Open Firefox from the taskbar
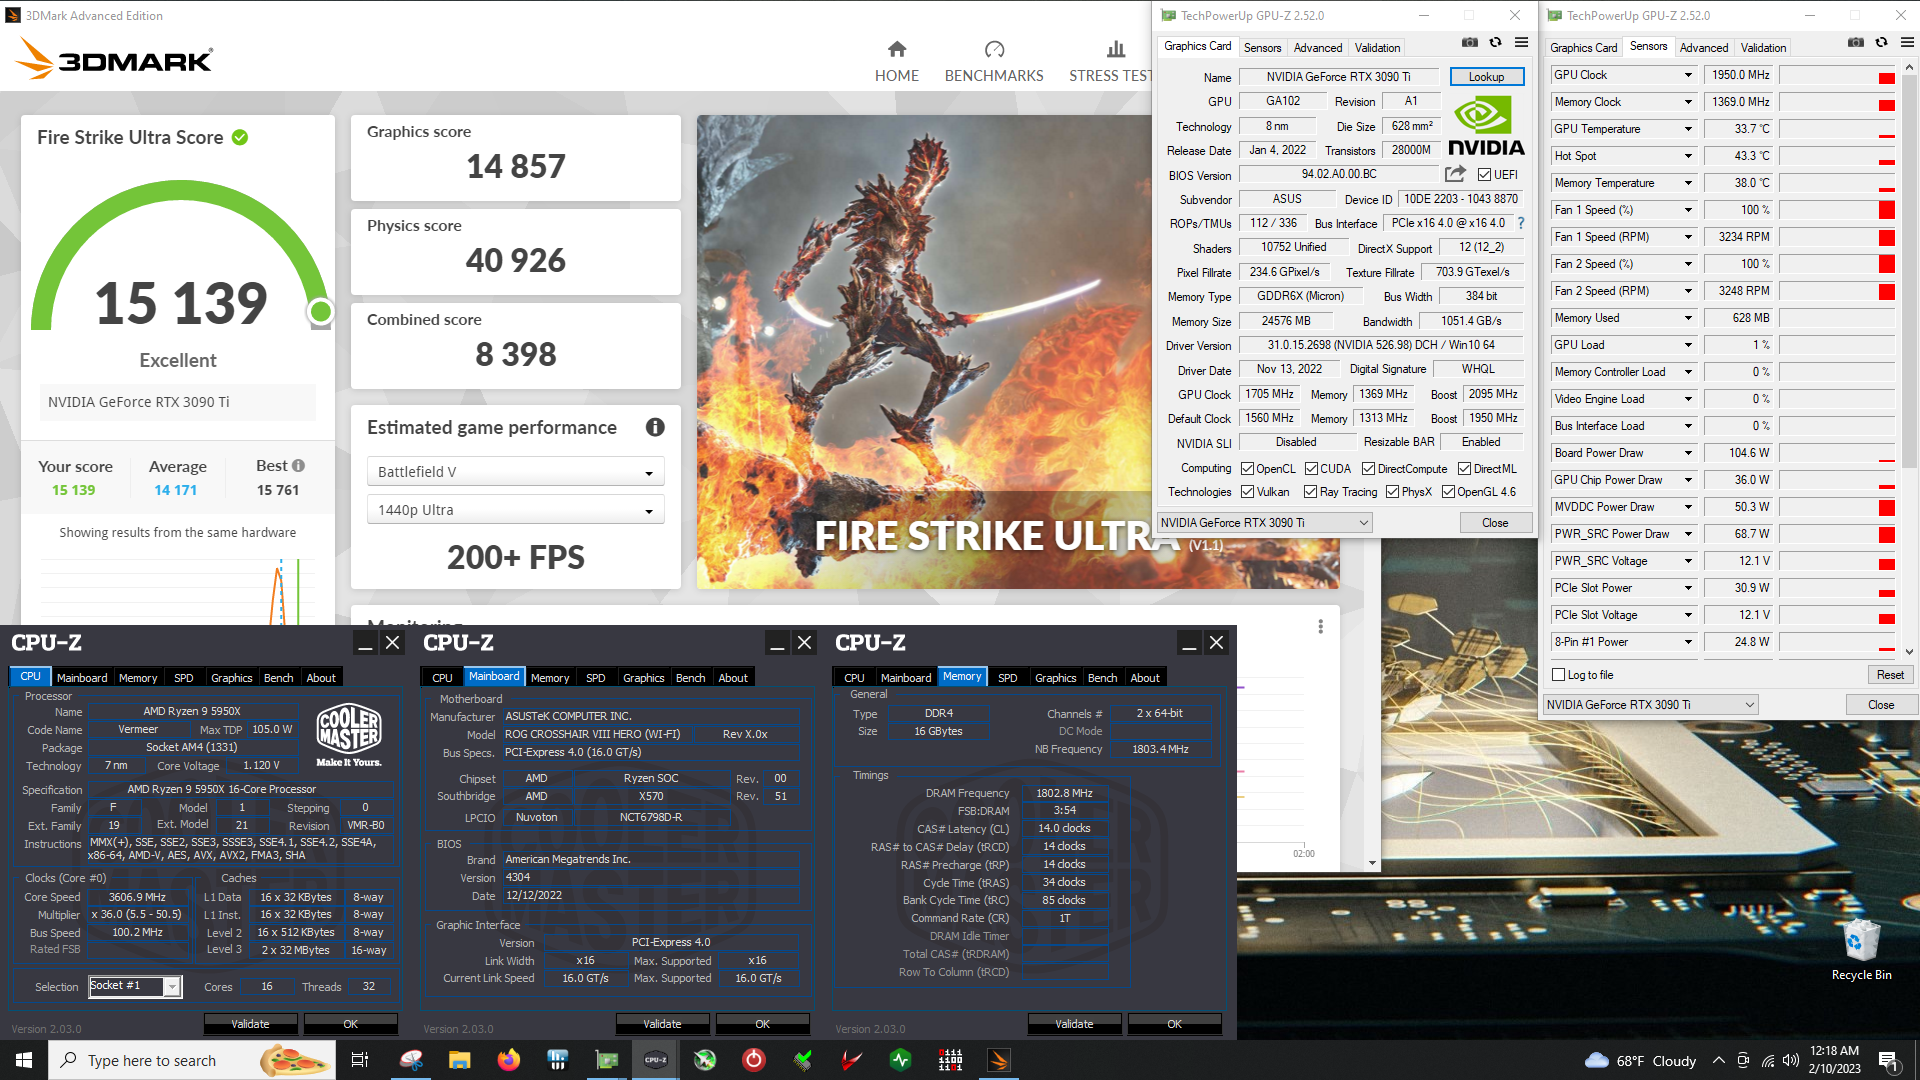Image resolution: width=1920 pixels, height=1080 pixels. (x=509, y=1060)
